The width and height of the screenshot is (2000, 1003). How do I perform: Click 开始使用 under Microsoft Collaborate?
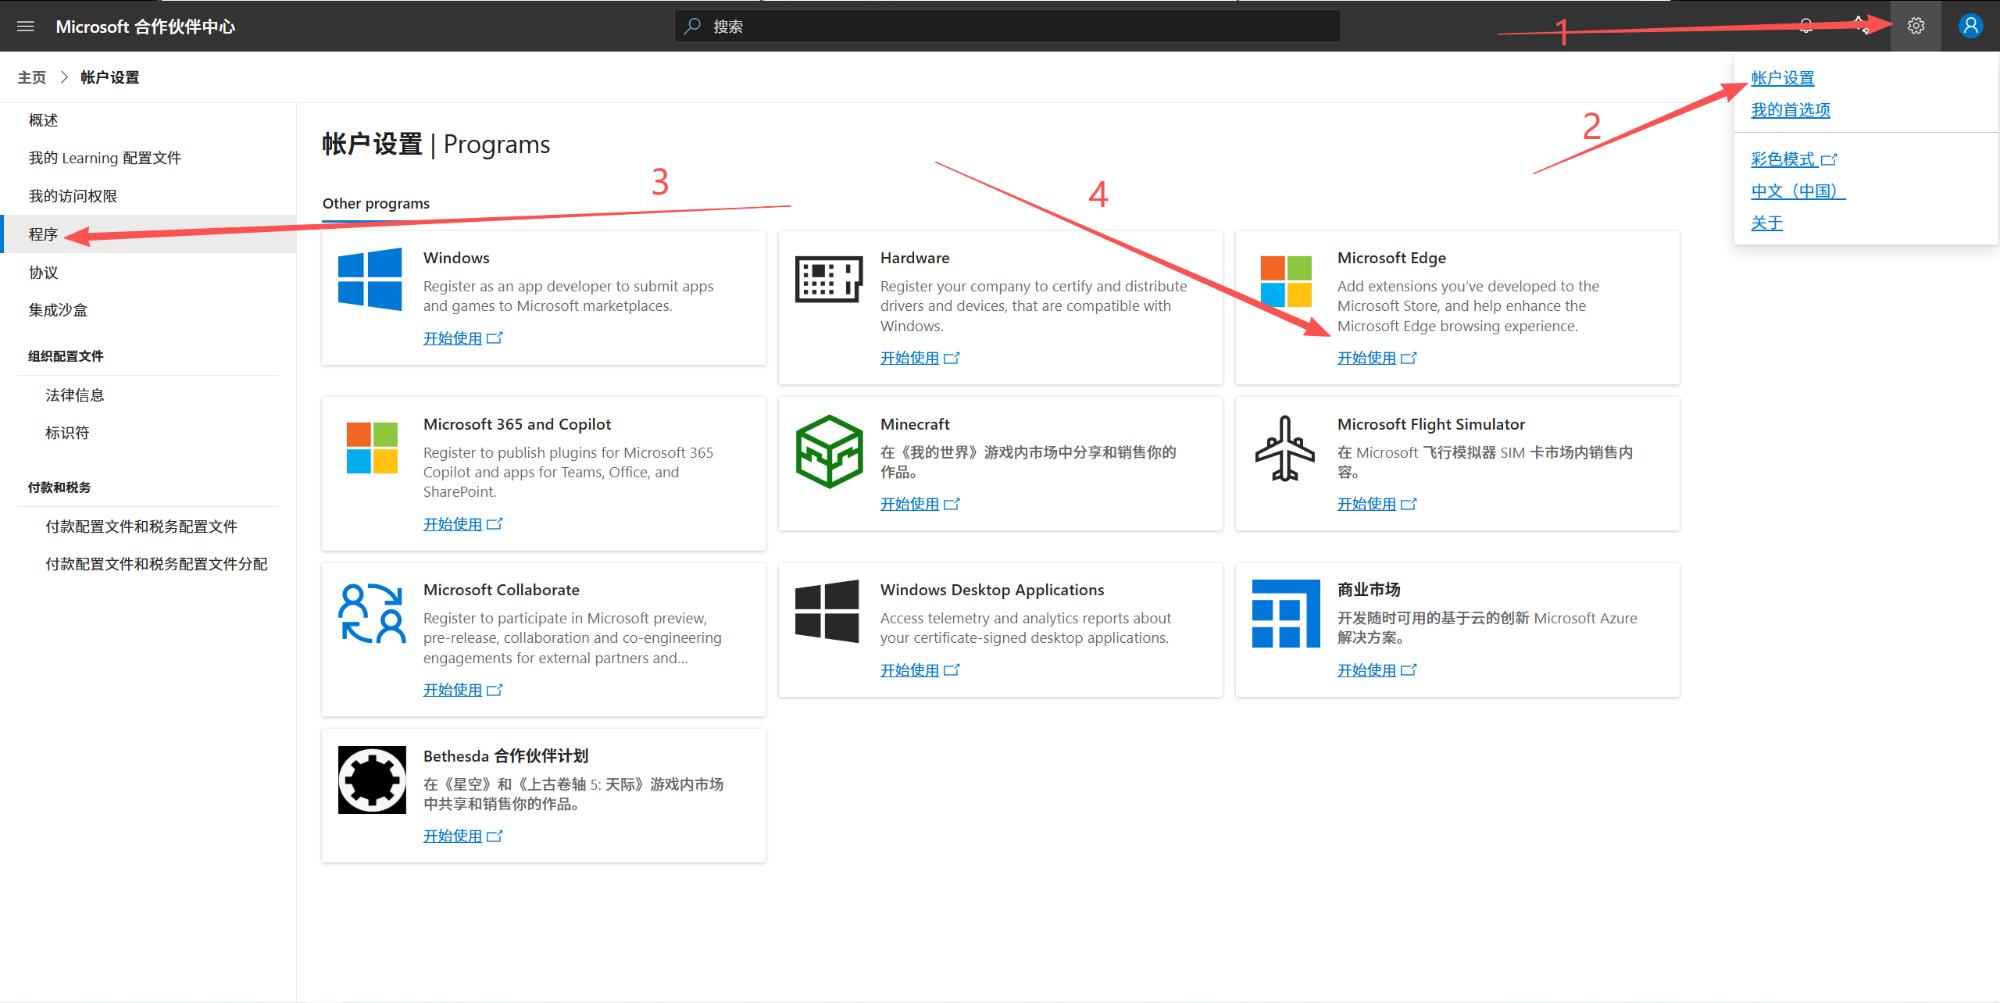click(x=452, y=690)
